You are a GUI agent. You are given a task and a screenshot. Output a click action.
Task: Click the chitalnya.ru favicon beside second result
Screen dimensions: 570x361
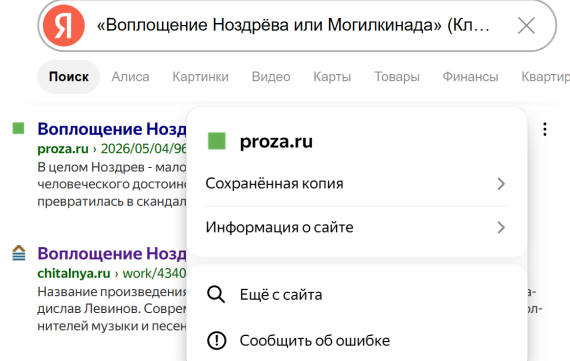click(x=19, y=253)
